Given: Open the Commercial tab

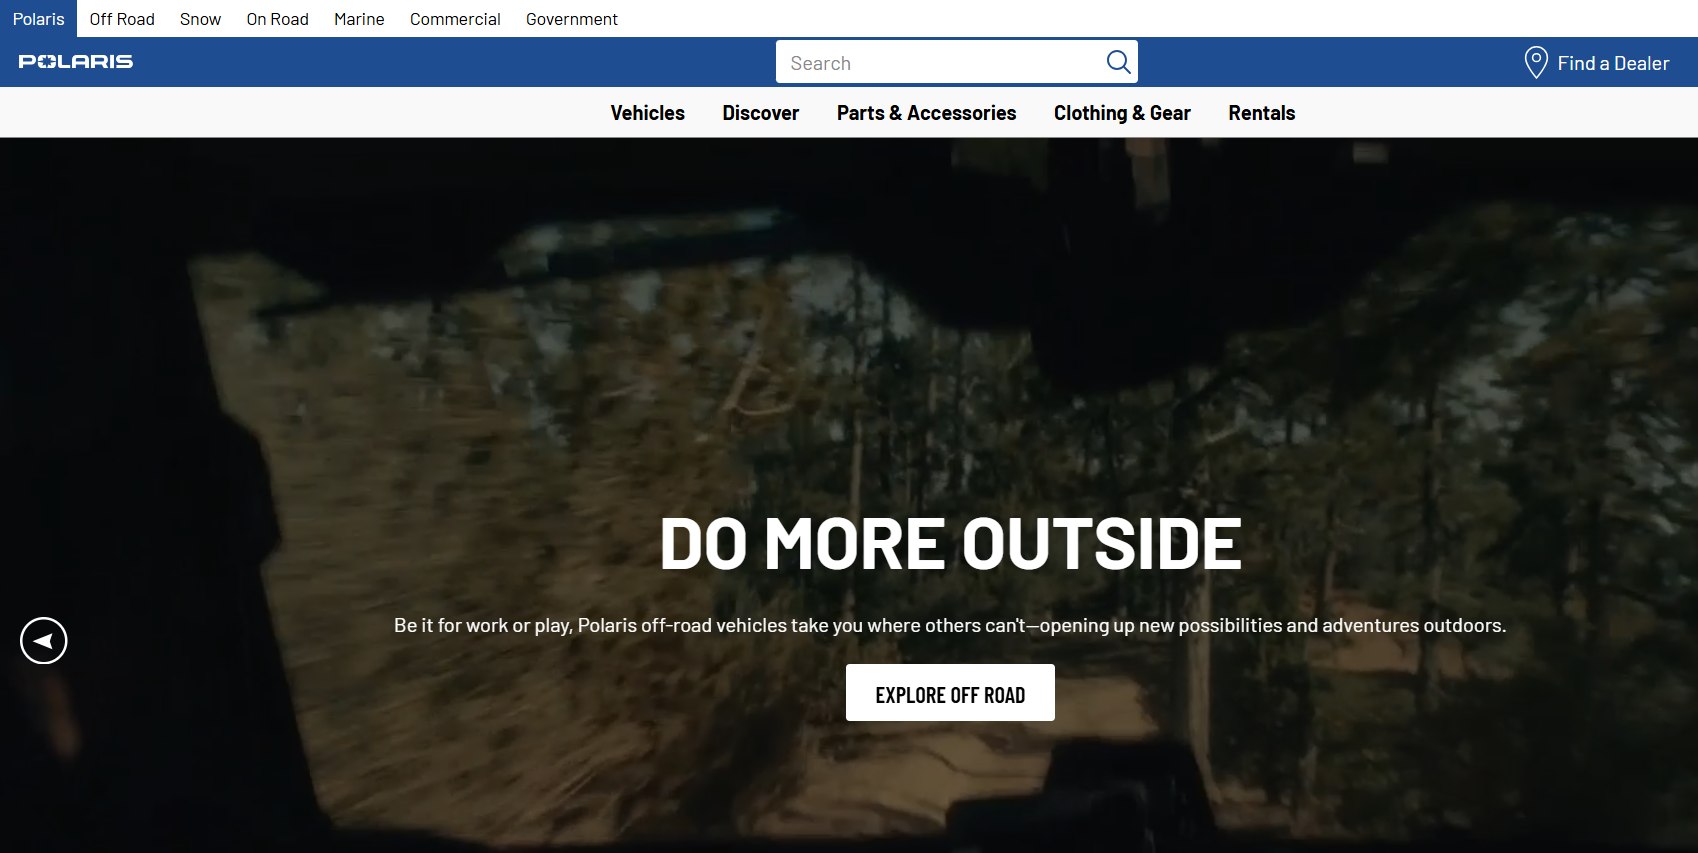Looking at the screenshot, I should click(455, 19).
